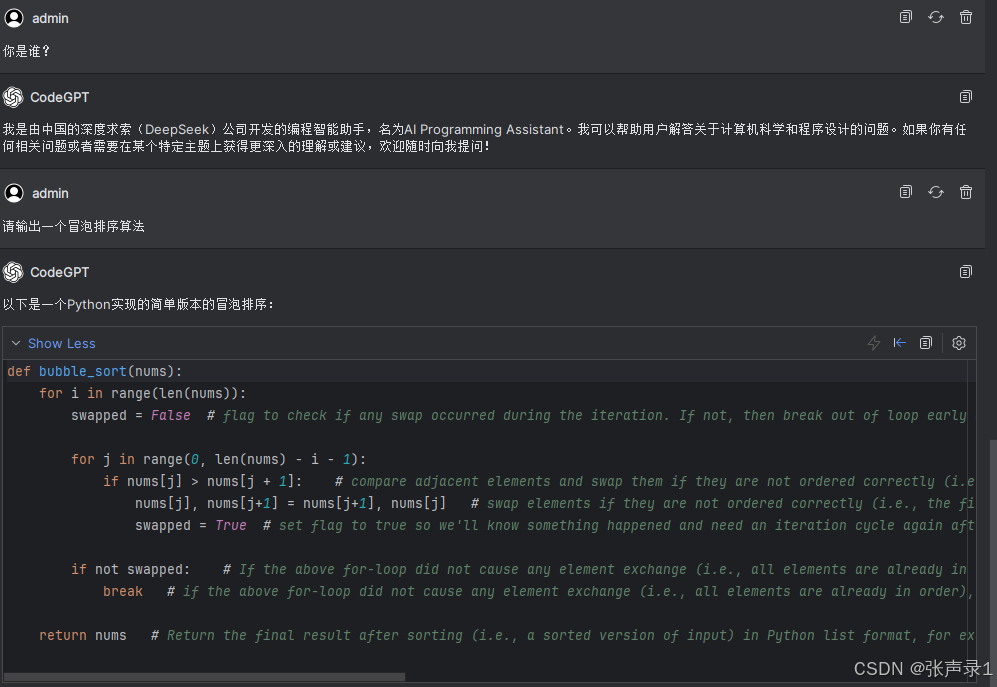Click the 'Show Less' link
This screenshot has height=687, width=997.
pyautogui.click(x=62, y=344)
